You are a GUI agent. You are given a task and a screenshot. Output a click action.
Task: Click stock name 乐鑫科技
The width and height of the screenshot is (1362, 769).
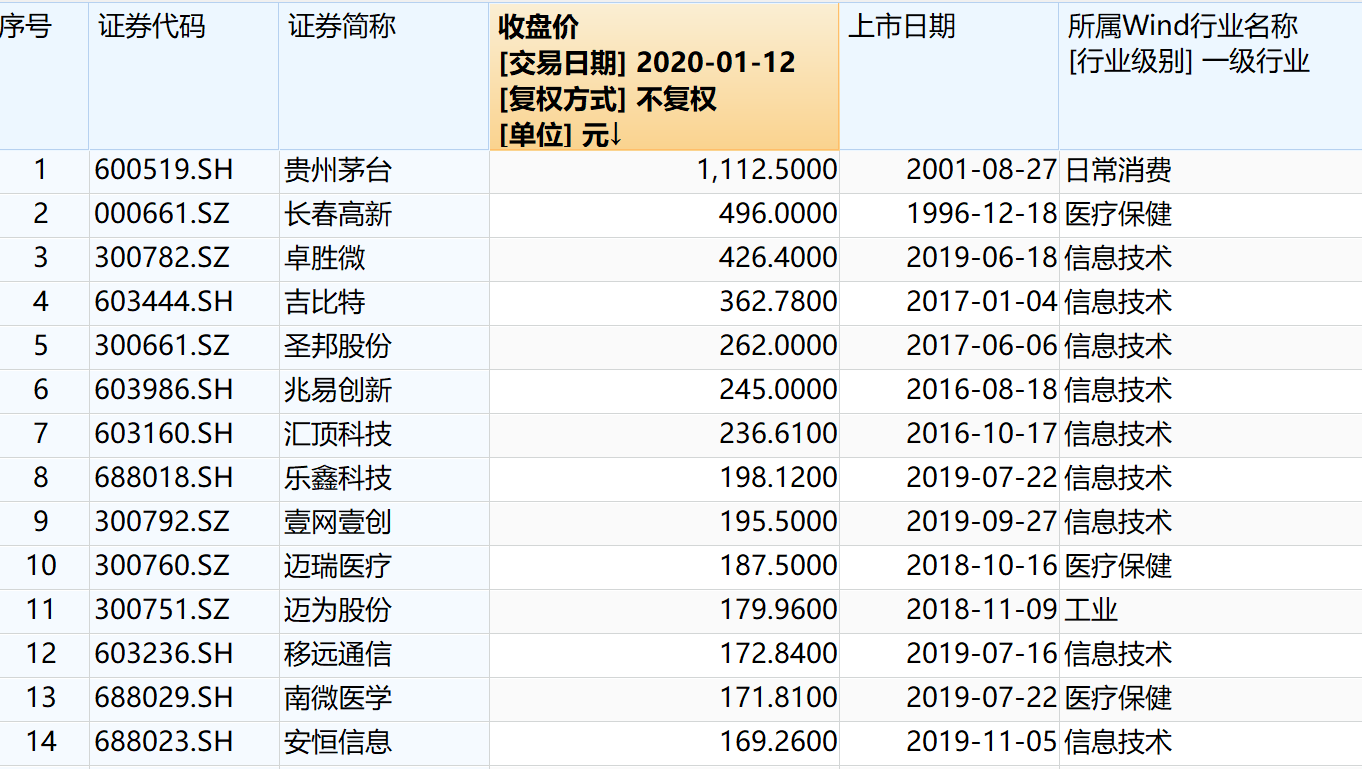(338, 478)
